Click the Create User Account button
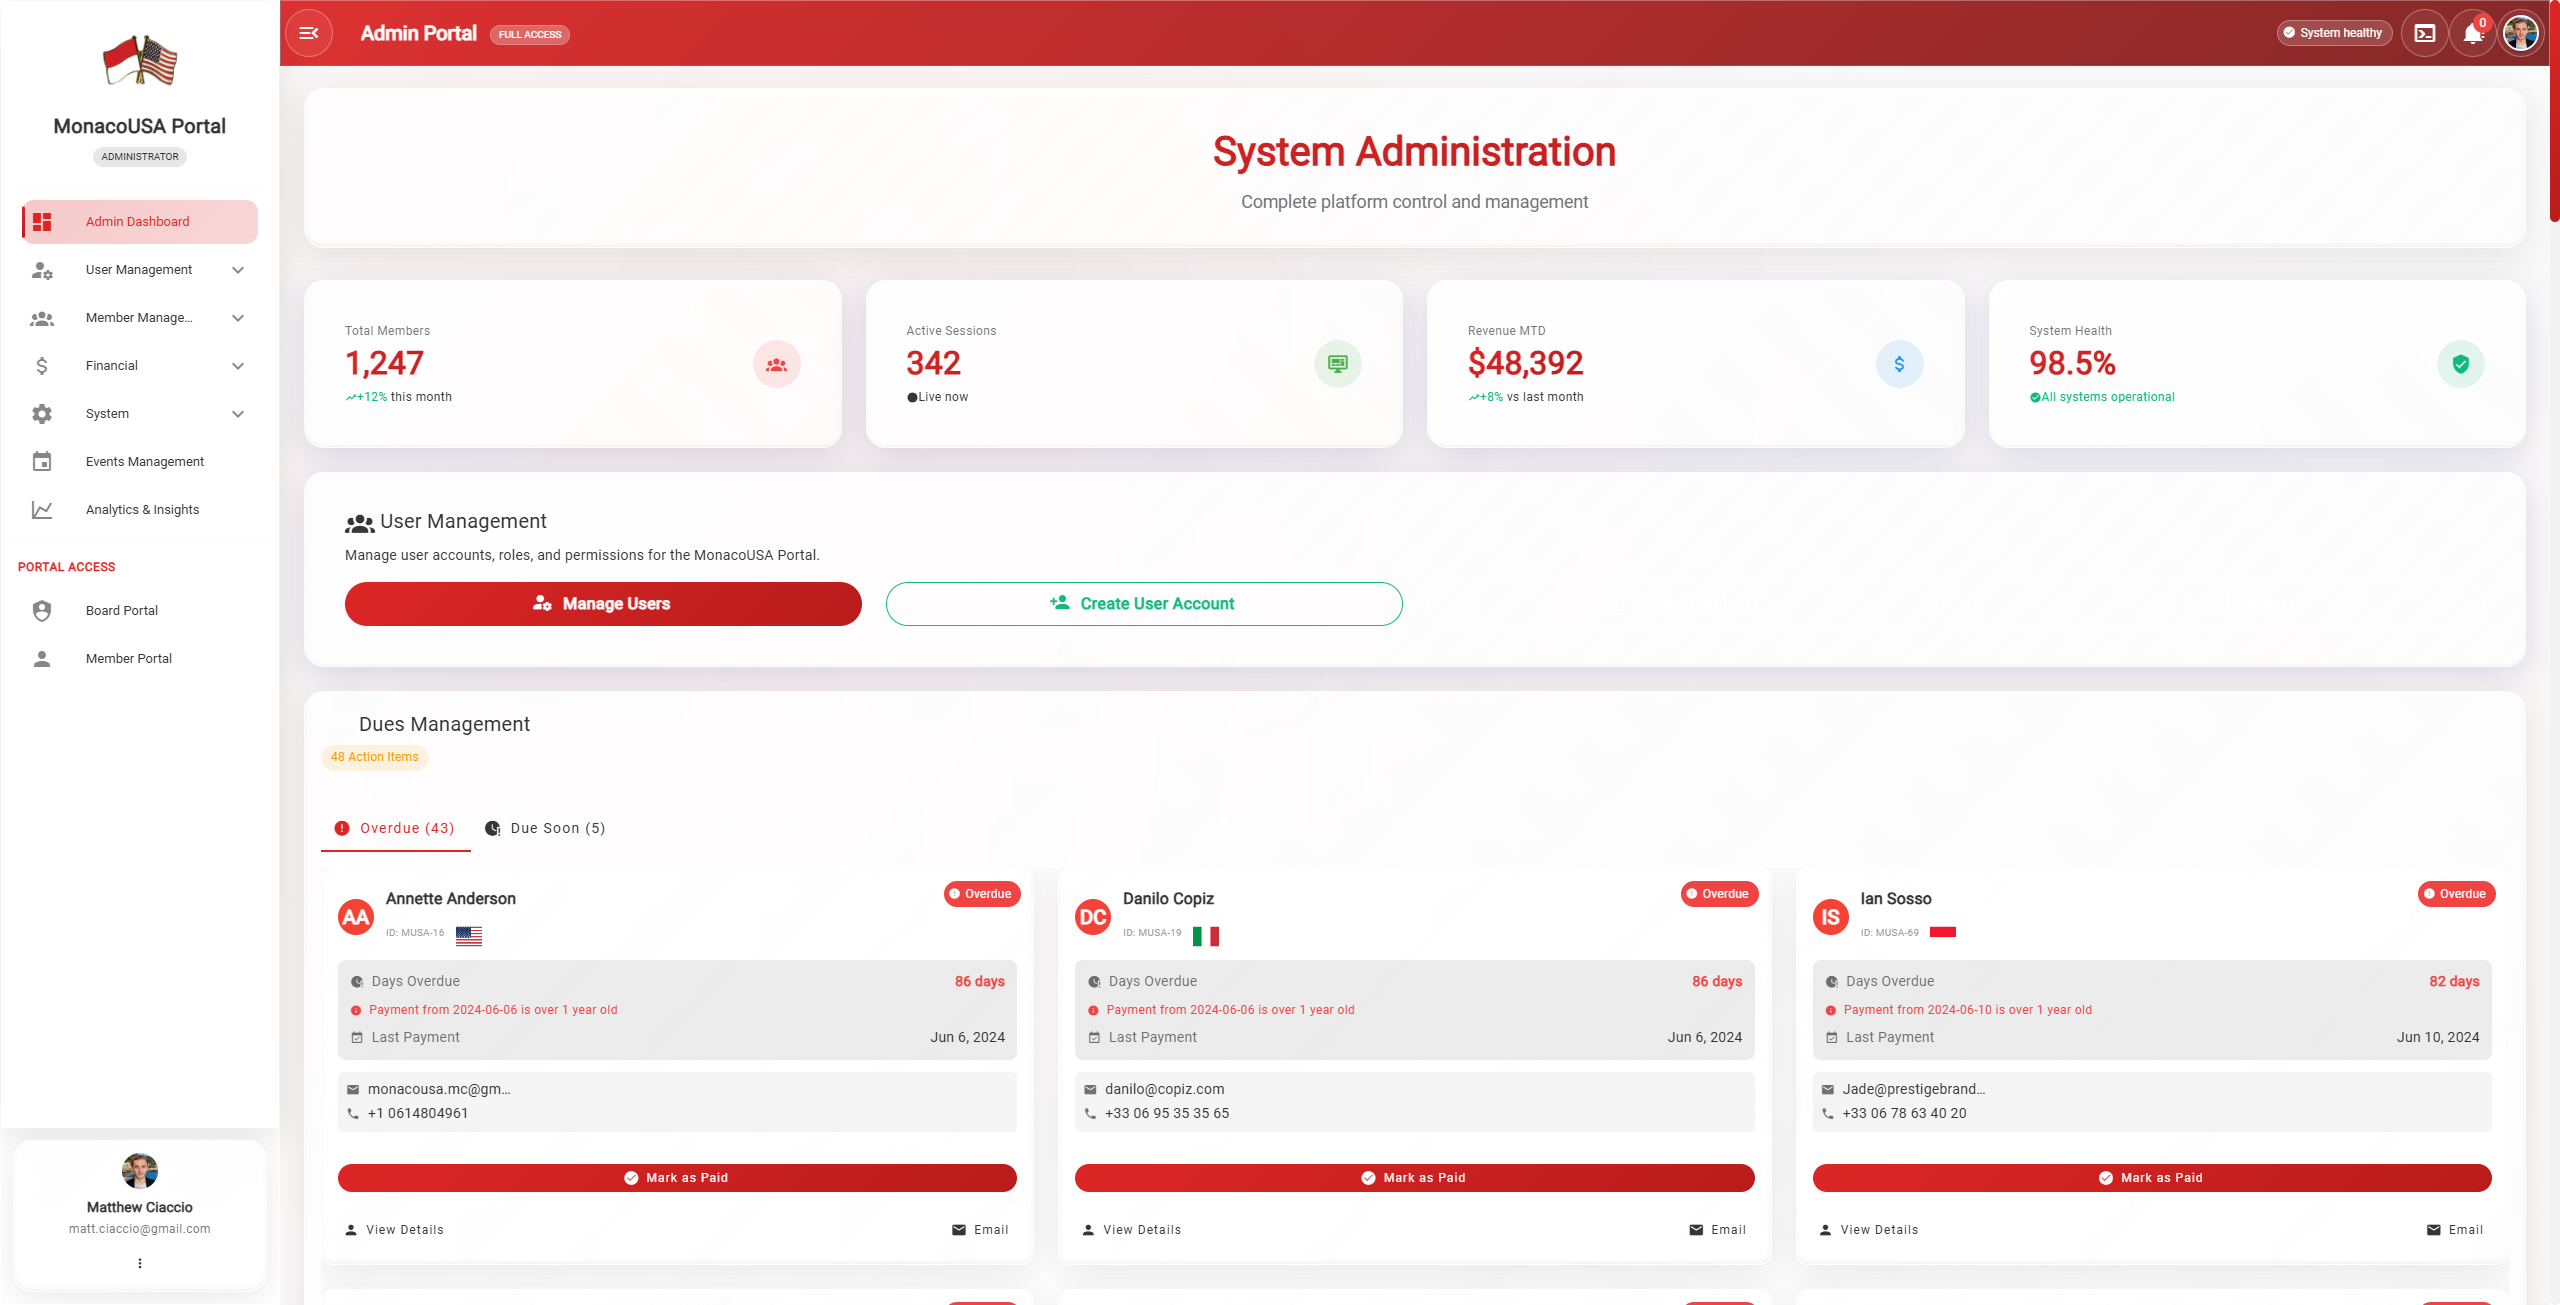This screenshot has height=1305, width=2560. 1144,604
